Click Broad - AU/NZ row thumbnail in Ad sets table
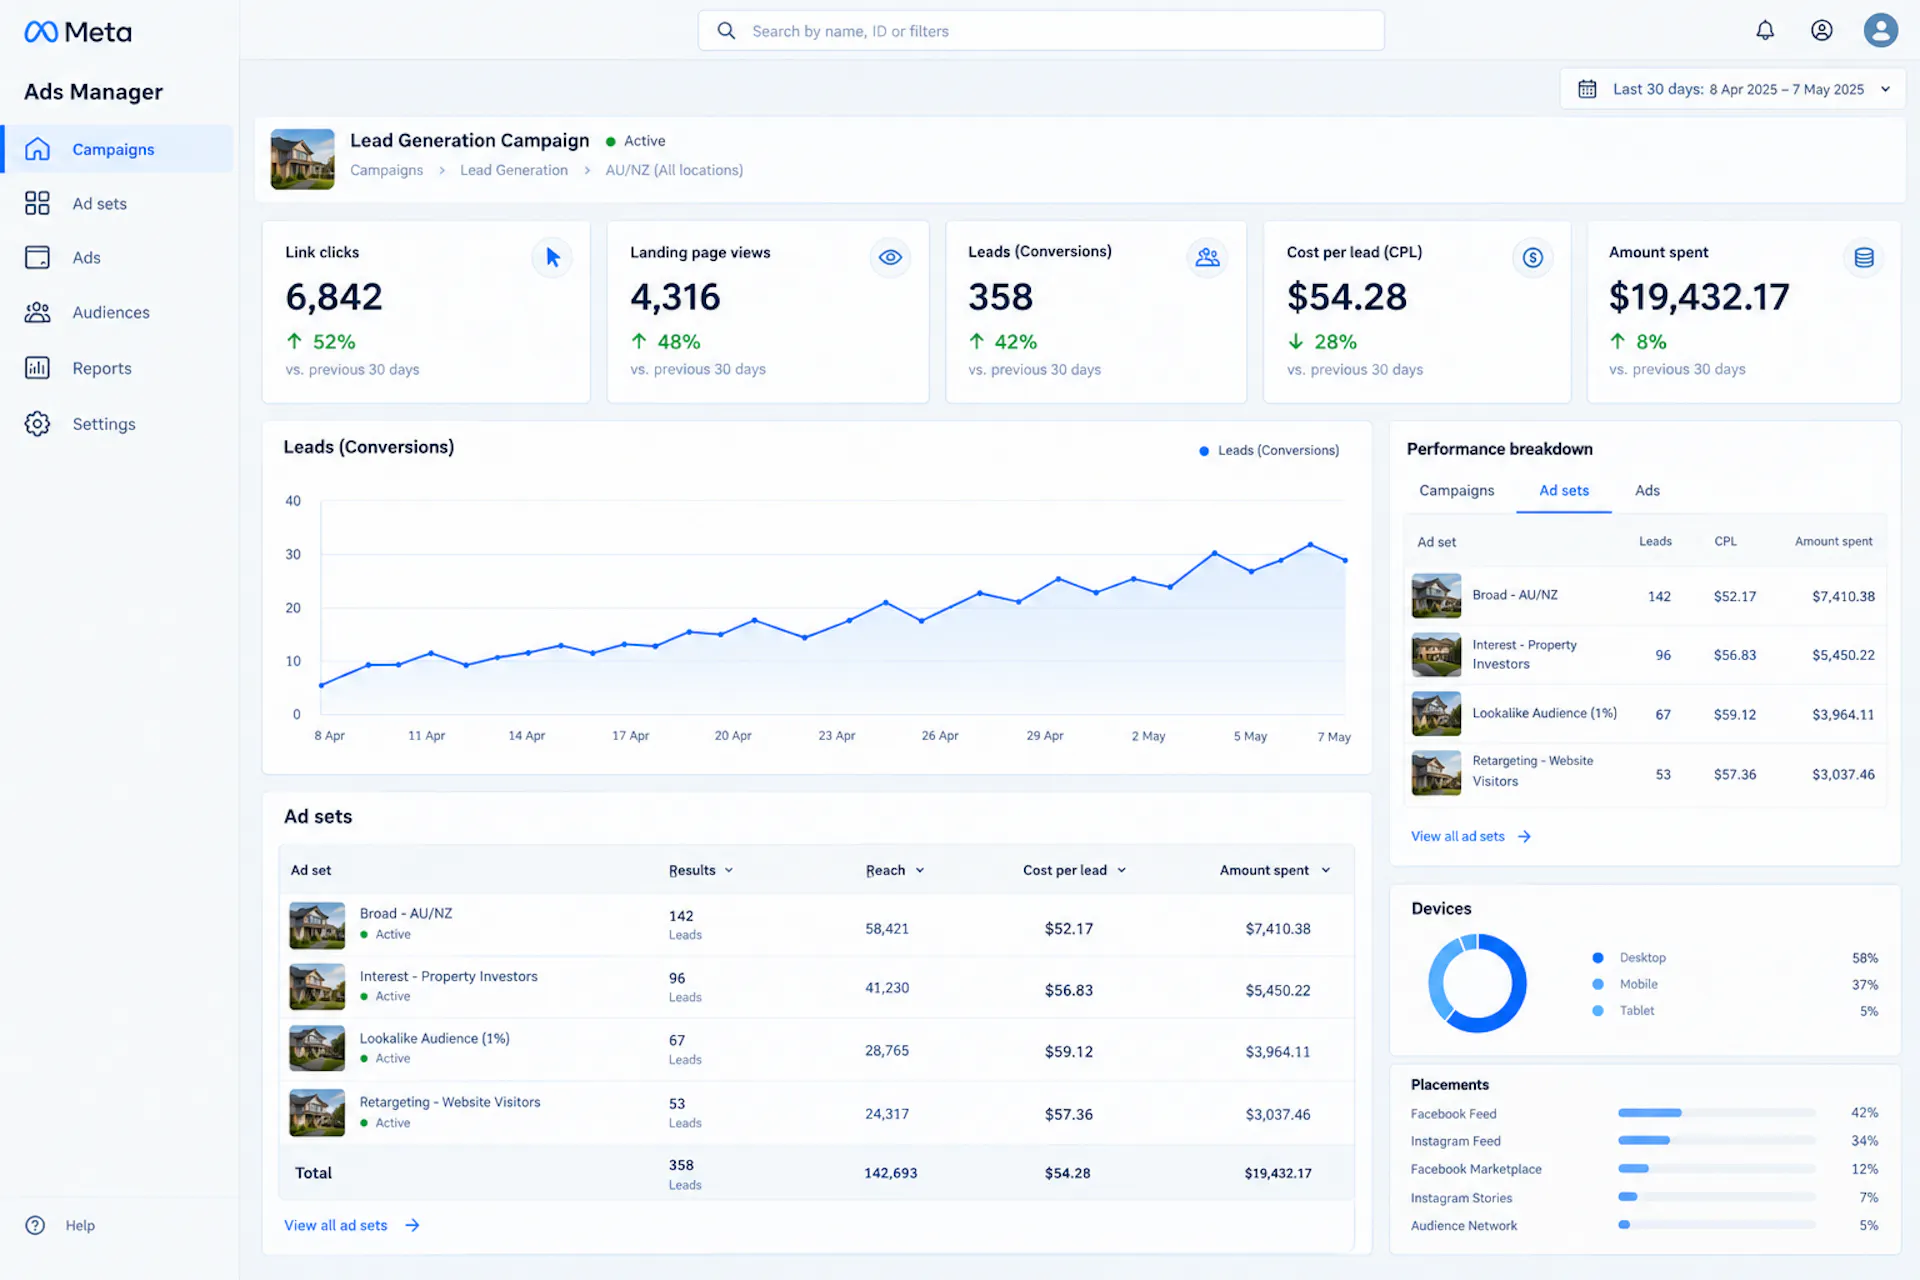The image size is (1920, 1280). click(x=317, y=925)
